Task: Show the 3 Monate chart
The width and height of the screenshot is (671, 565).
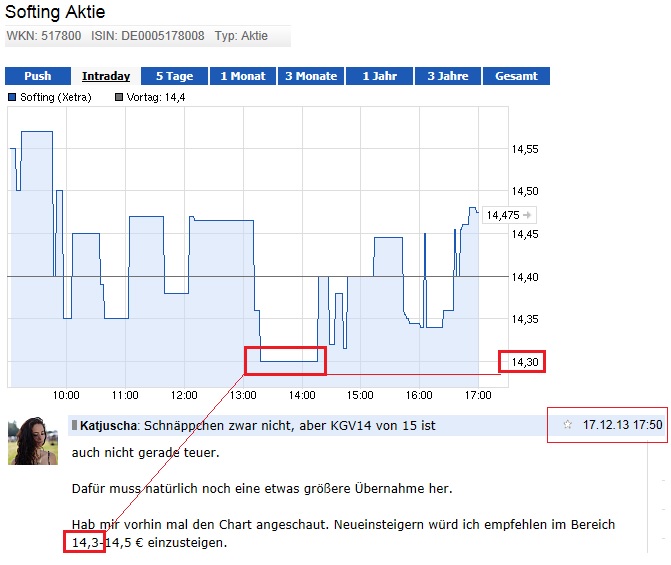Action: coord(311,76)
